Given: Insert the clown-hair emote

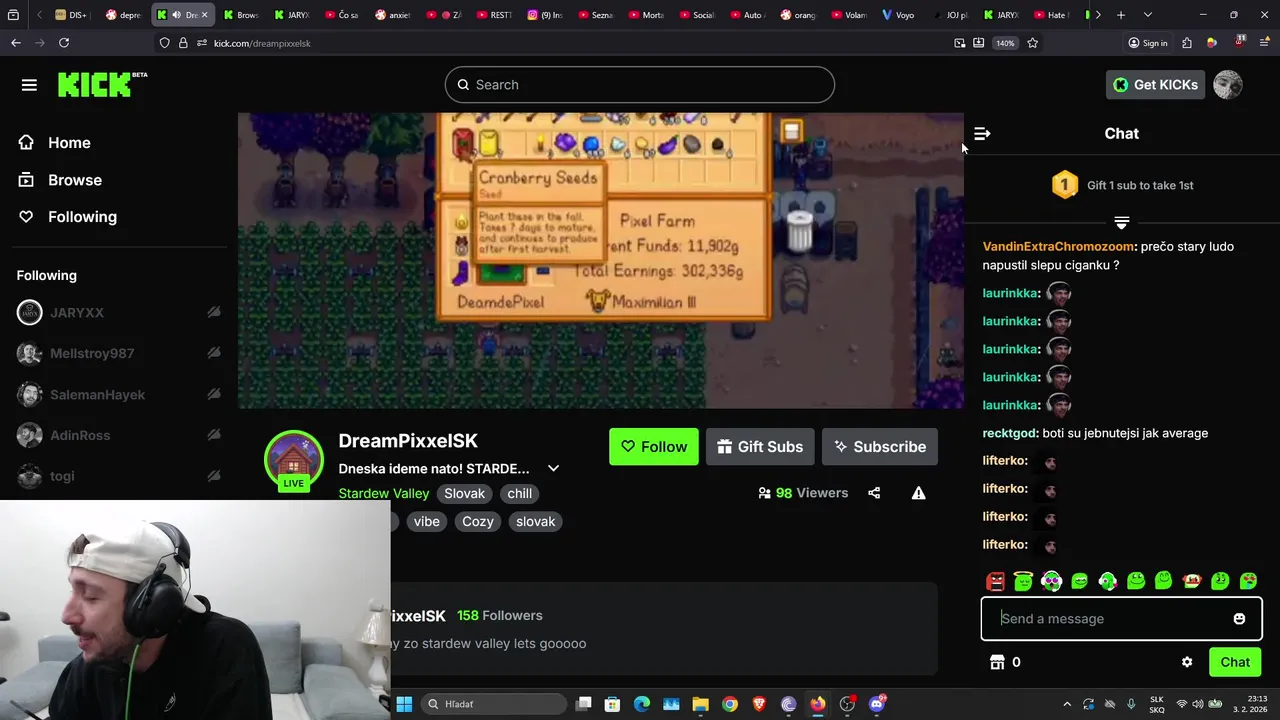Looking at the screenshot, I should (1191, 581).
